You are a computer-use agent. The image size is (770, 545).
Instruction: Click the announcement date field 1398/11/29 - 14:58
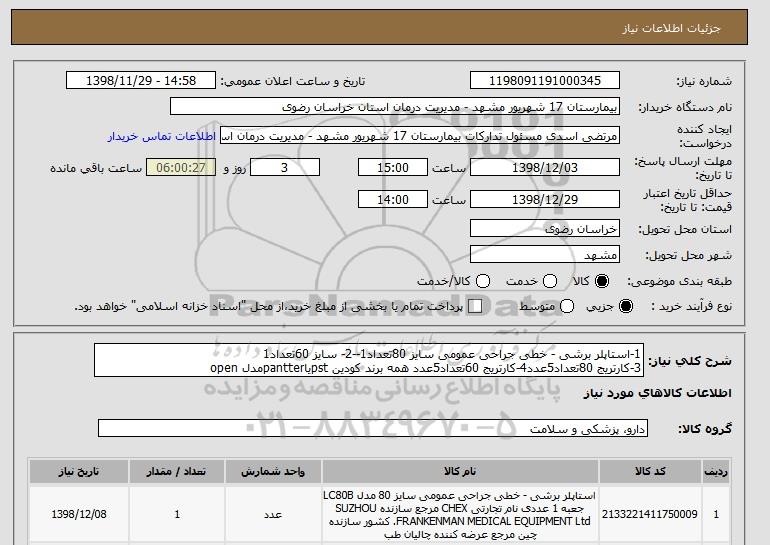(141, 81)
